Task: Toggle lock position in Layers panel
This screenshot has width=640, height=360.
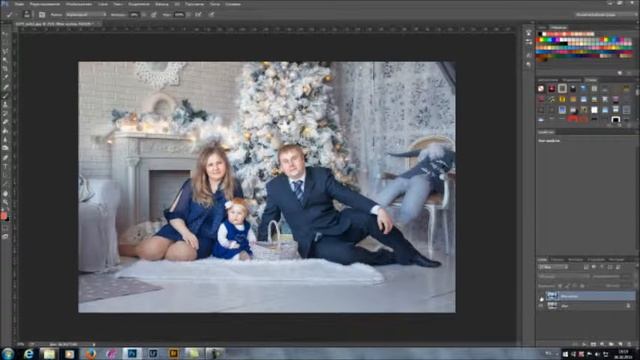Action: pyautogui.click(x=574, y=286)
